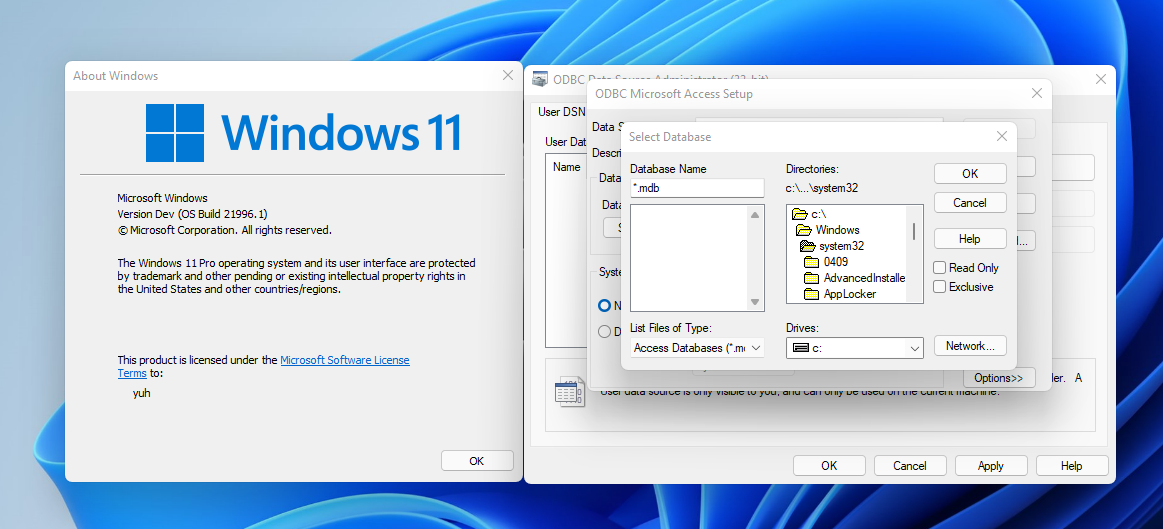Screen dimensions: 1163x529
Task: Click Help in the Select Database dialog
Action: 970,239
